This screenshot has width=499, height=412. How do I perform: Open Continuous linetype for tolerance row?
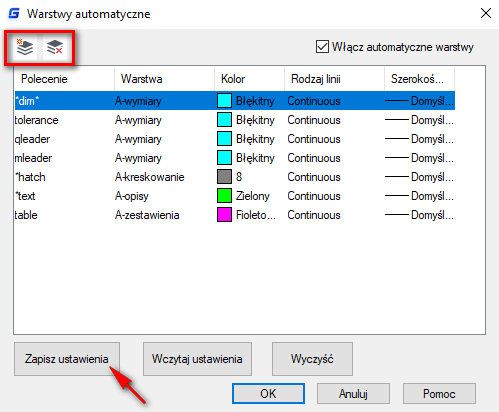pos(314,120)
